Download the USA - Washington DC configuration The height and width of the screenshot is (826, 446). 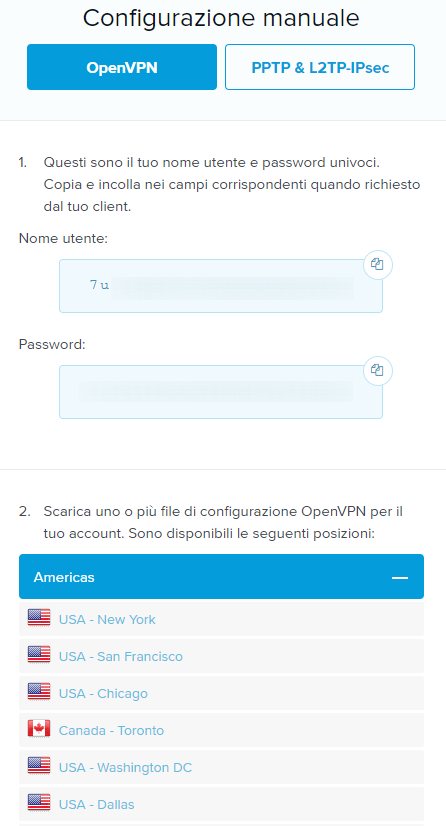tap(125, 768)
